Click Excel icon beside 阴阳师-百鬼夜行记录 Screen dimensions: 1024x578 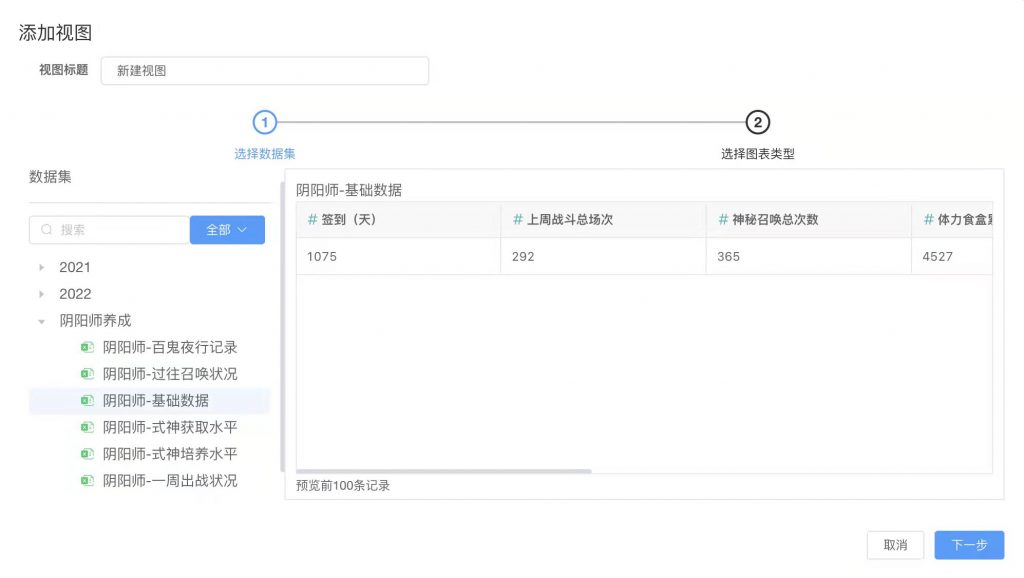pyautogui.click(x=87, y=347)
